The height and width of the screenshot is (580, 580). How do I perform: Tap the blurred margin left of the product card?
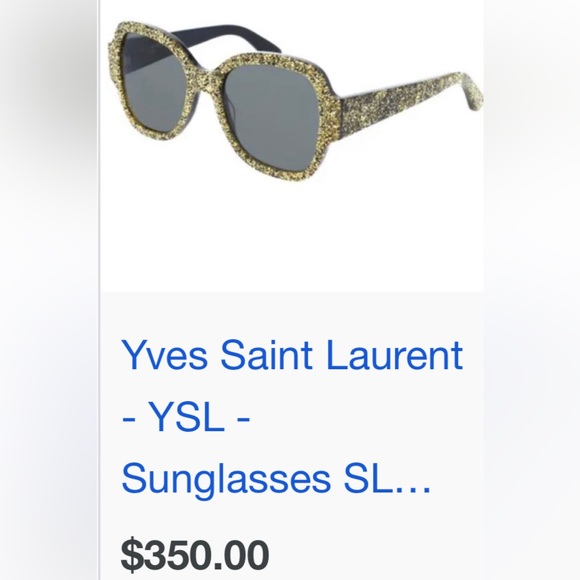tap(49, 290)
